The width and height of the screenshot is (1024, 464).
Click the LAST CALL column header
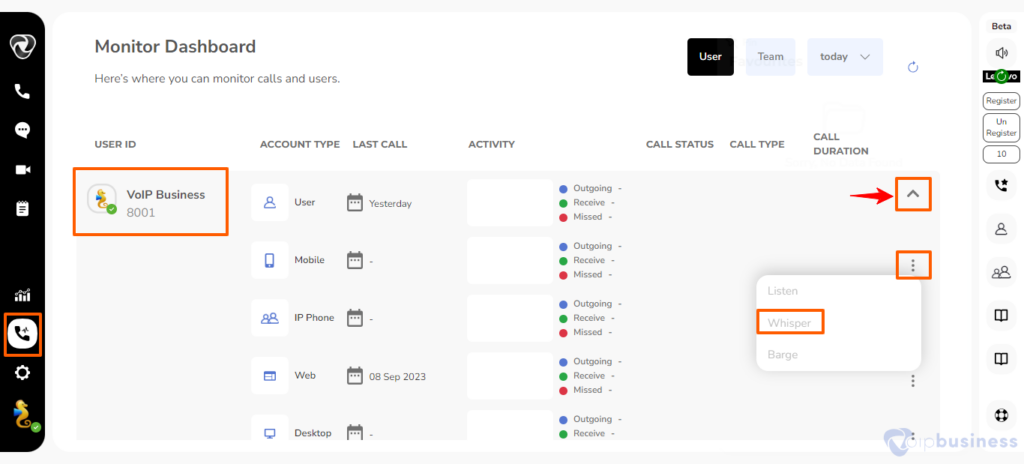pyautogui.click(x=379, y=144)
